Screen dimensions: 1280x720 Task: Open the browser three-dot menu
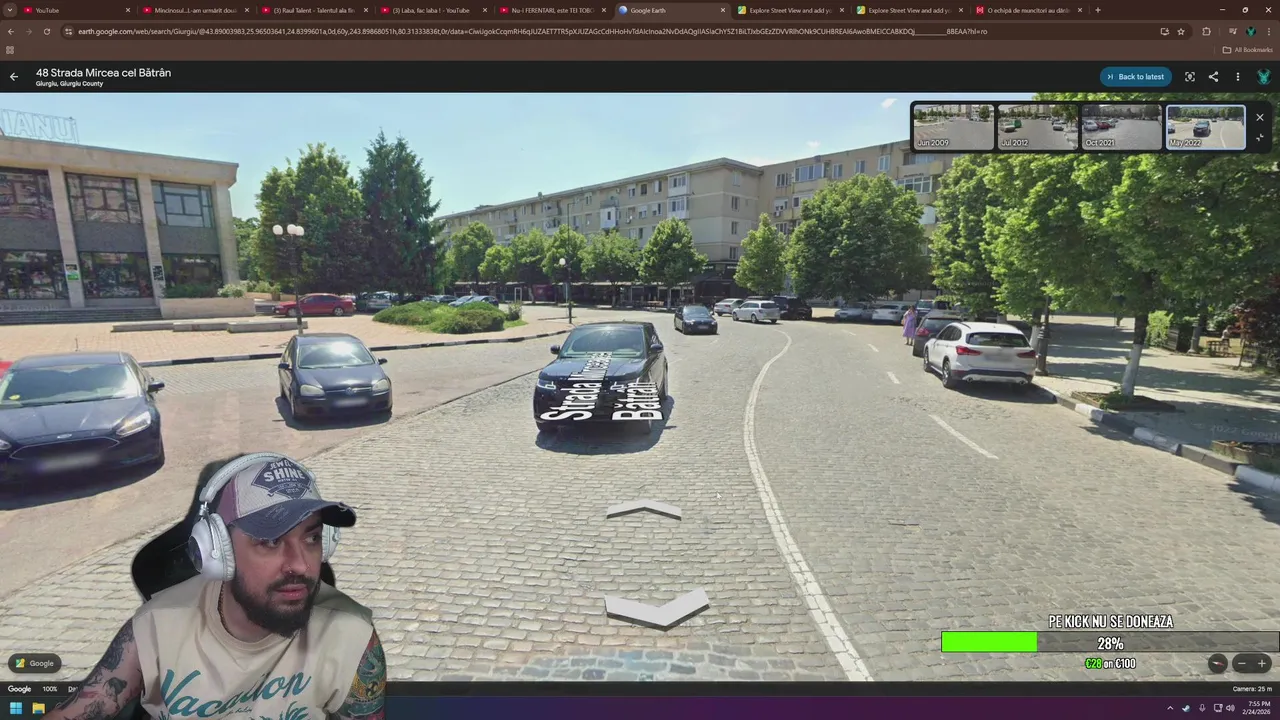(x=1268, y=31)
